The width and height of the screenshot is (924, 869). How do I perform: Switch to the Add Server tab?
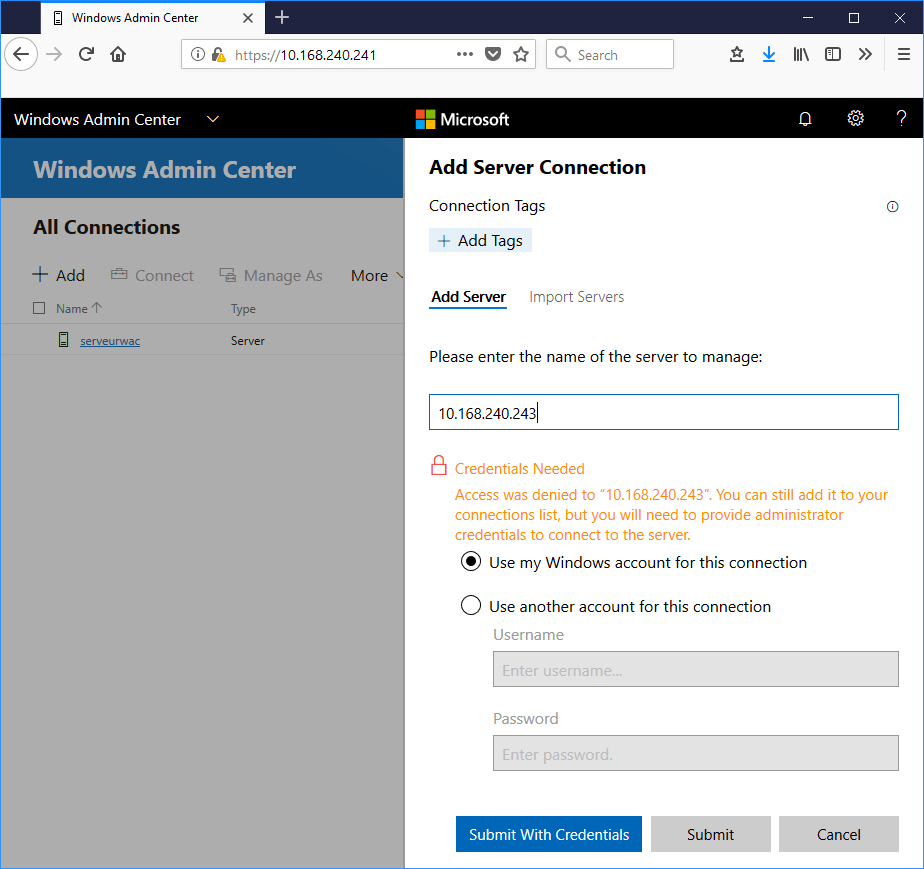coord(468,297)
